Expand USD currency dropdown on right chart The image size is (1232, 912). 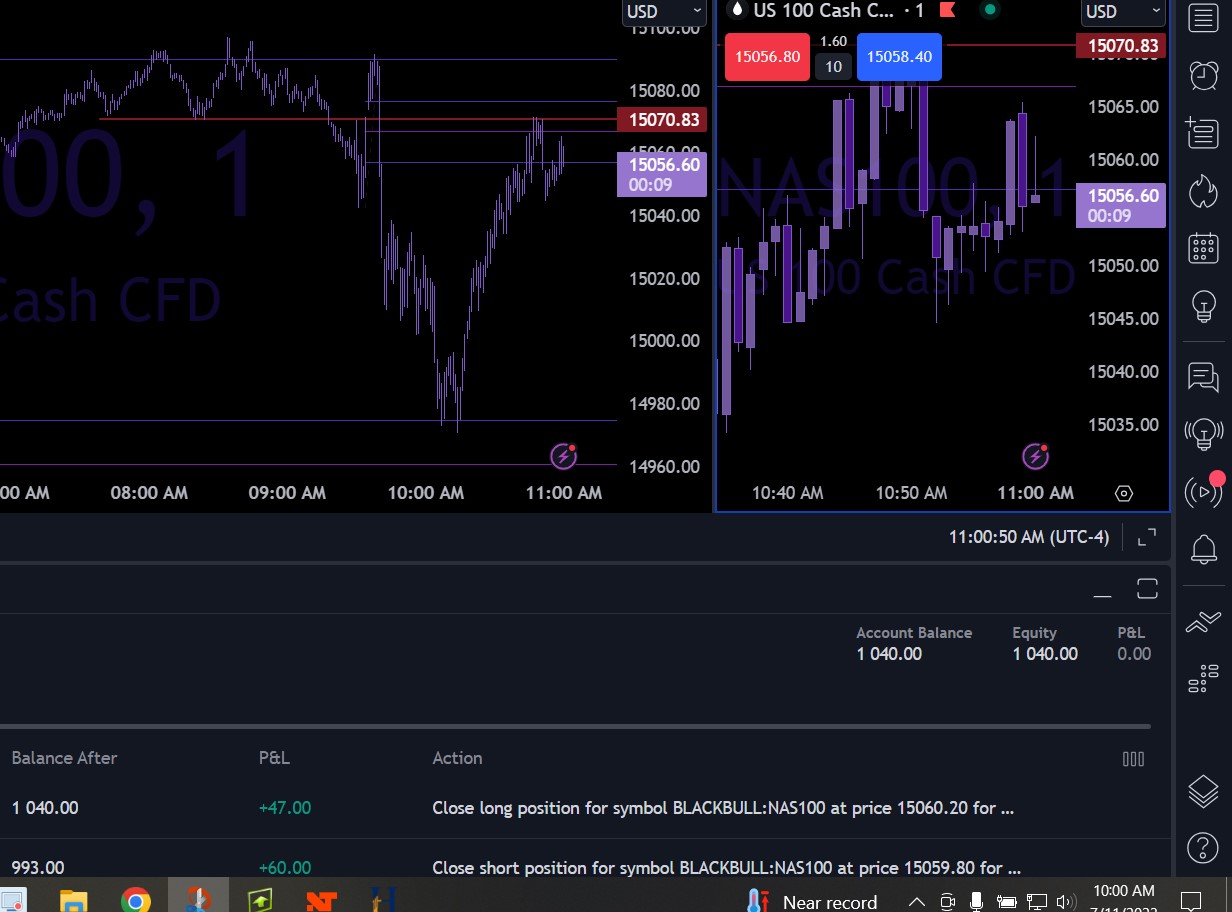[x=1123, y=12]
